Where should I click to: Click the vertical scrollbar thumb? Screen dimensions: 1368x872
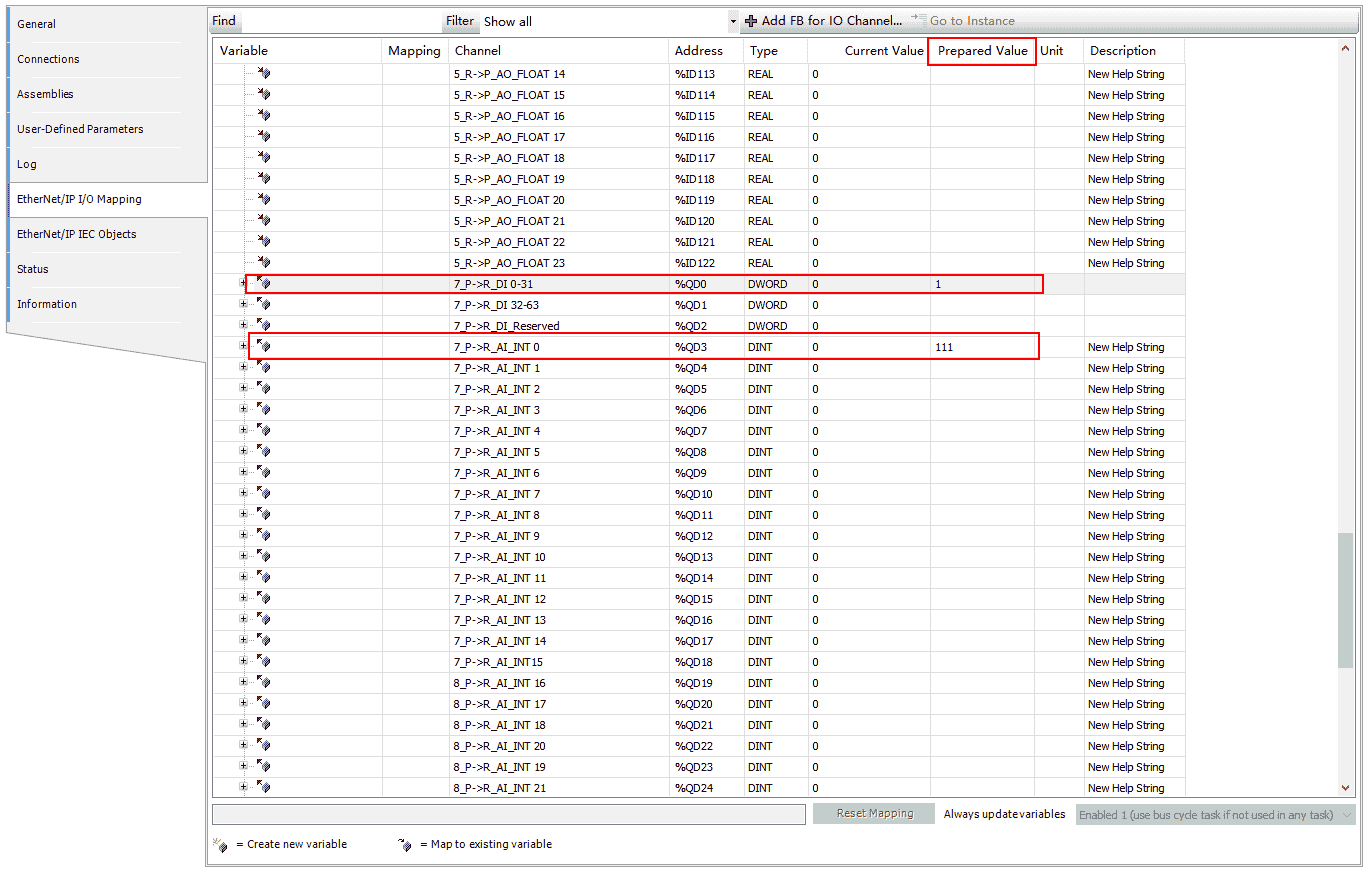click(x=1345, y=598)
